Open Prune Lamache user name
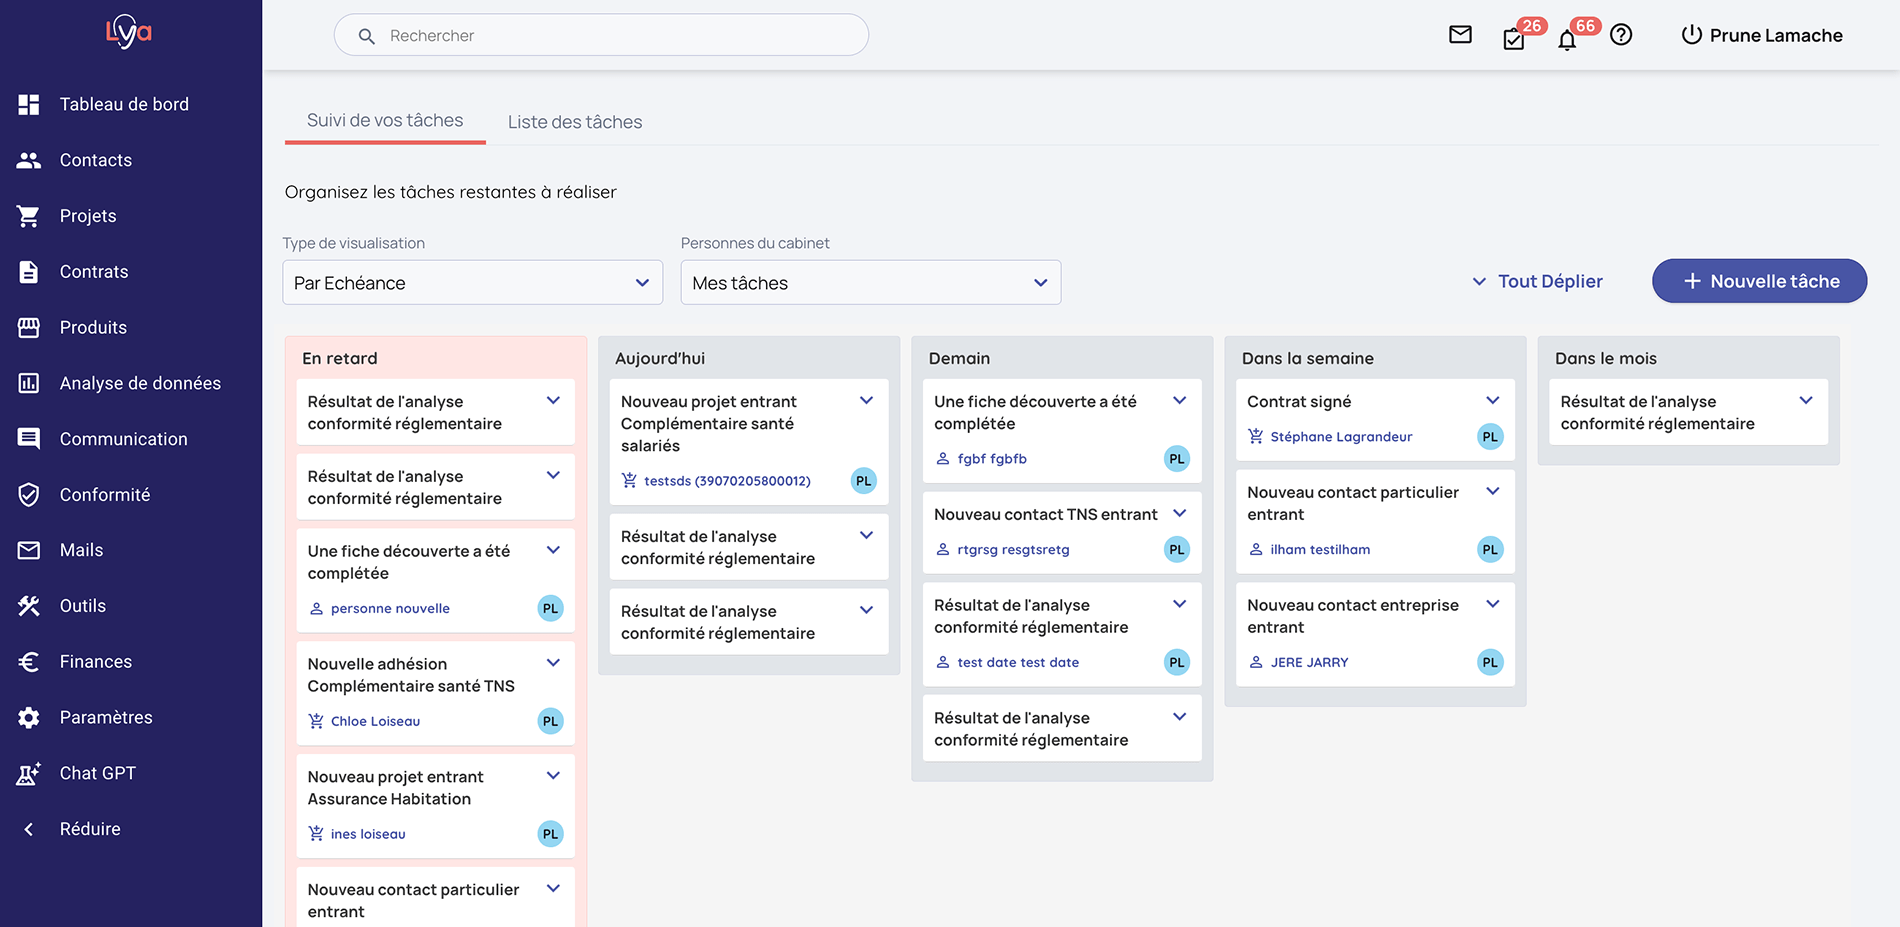This screenshot has width=1900, height=927. click(1776, 35)
